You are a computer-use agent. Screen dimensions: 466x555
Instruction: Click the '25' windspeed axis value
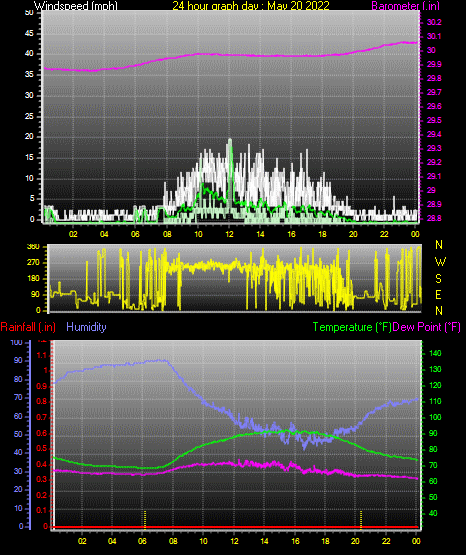29,116
